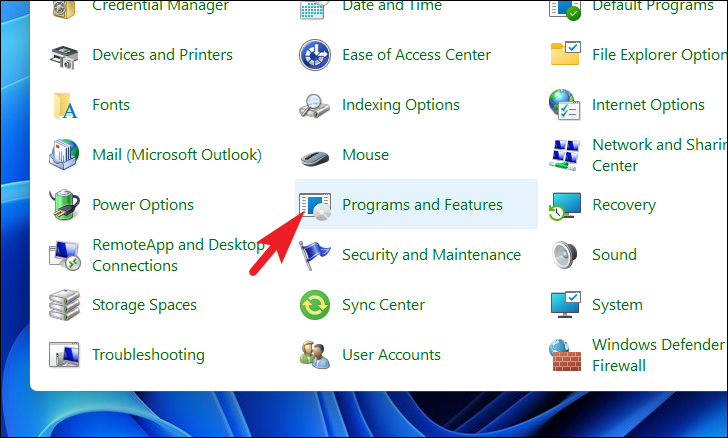
Task: Open Windows Defender Firewall link
Action: coord(658,355)
